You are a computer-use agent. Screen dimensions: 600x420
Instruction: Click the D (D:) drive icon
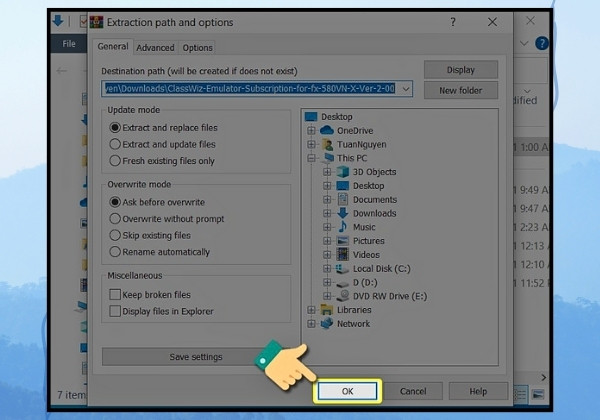(x=342, y=283)
